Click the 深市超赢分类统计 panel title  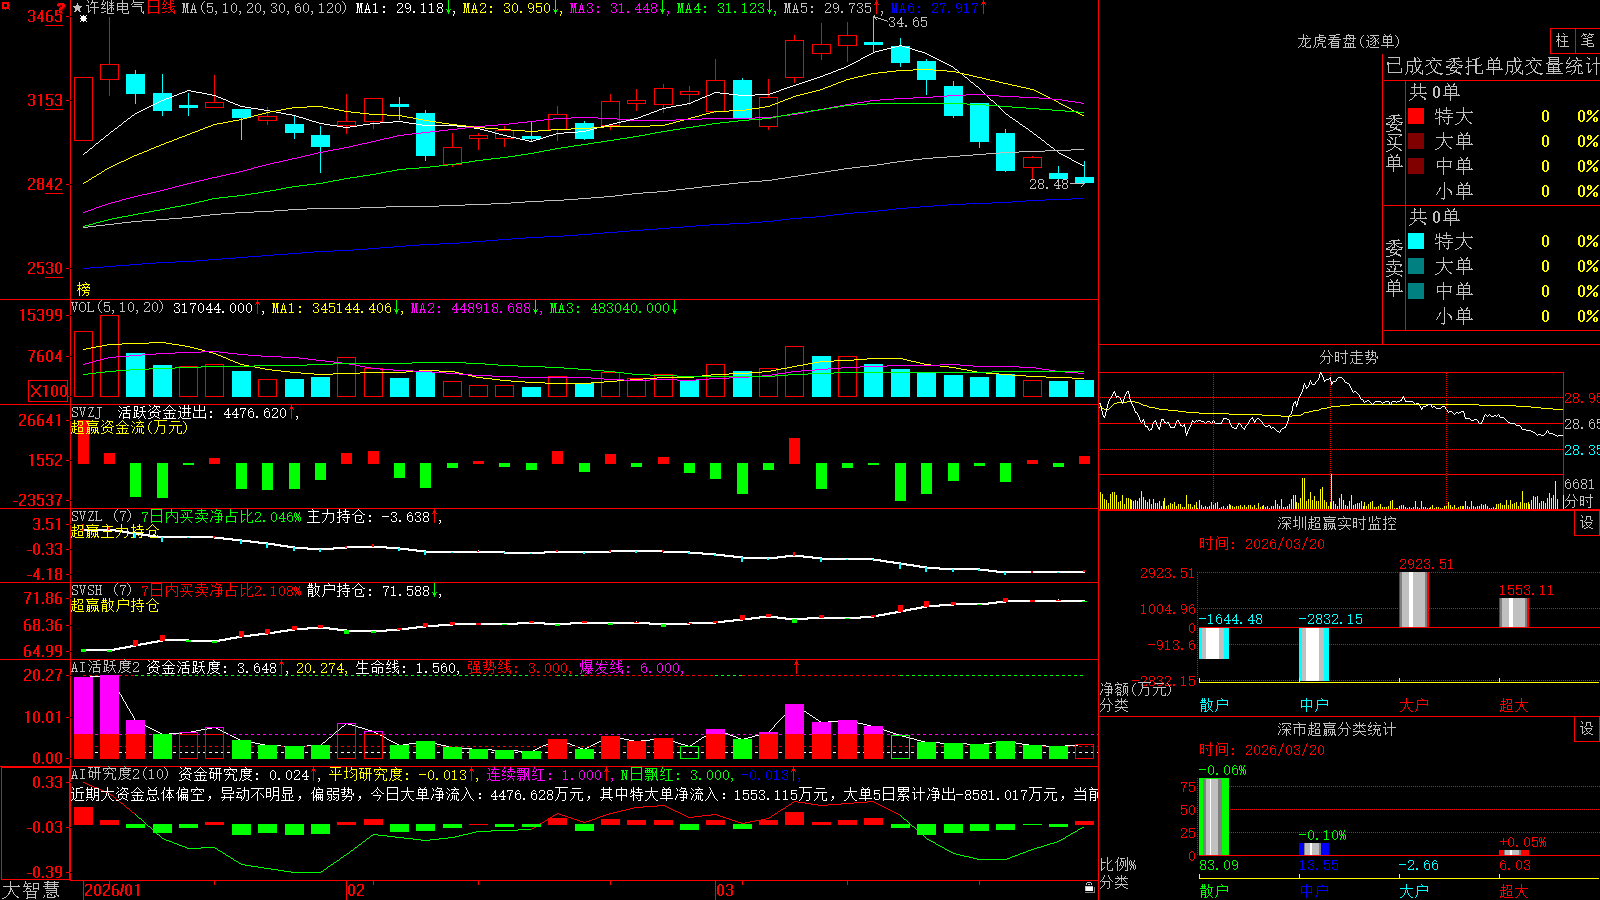(1336, 729)
